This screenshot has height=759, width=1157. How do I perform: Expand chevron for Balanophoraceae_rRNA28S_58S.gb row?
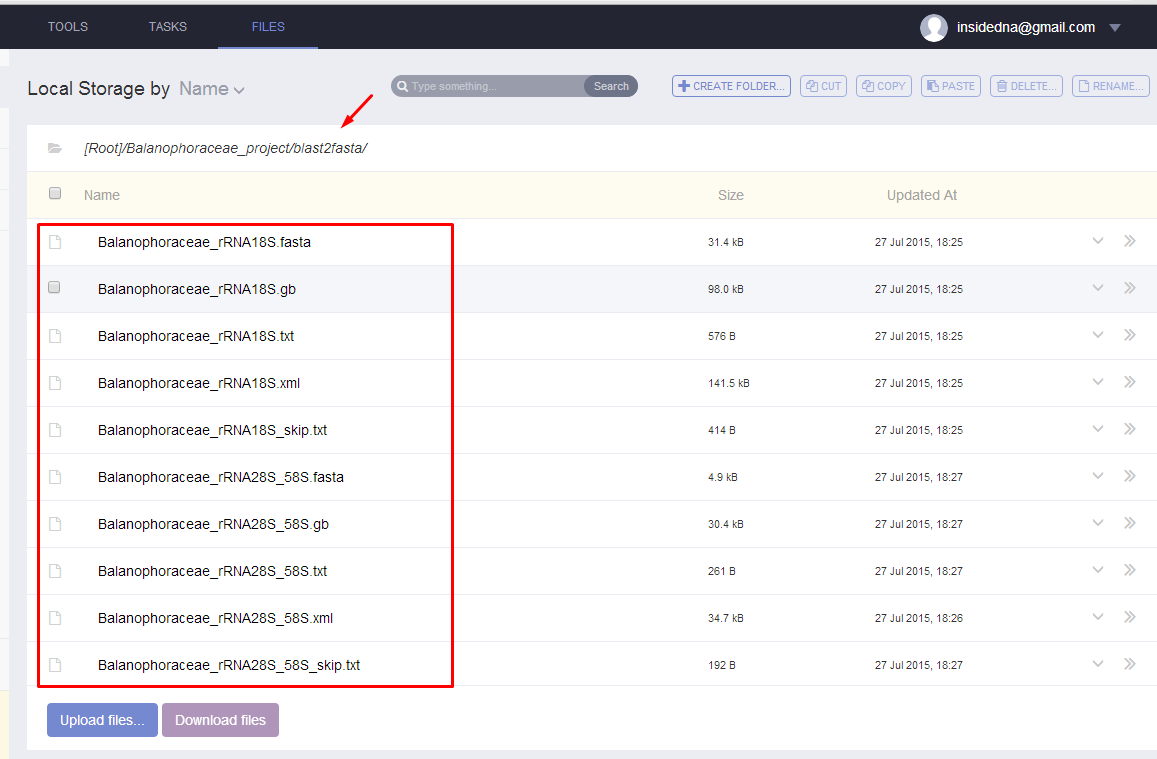(x=1098, y=523)
